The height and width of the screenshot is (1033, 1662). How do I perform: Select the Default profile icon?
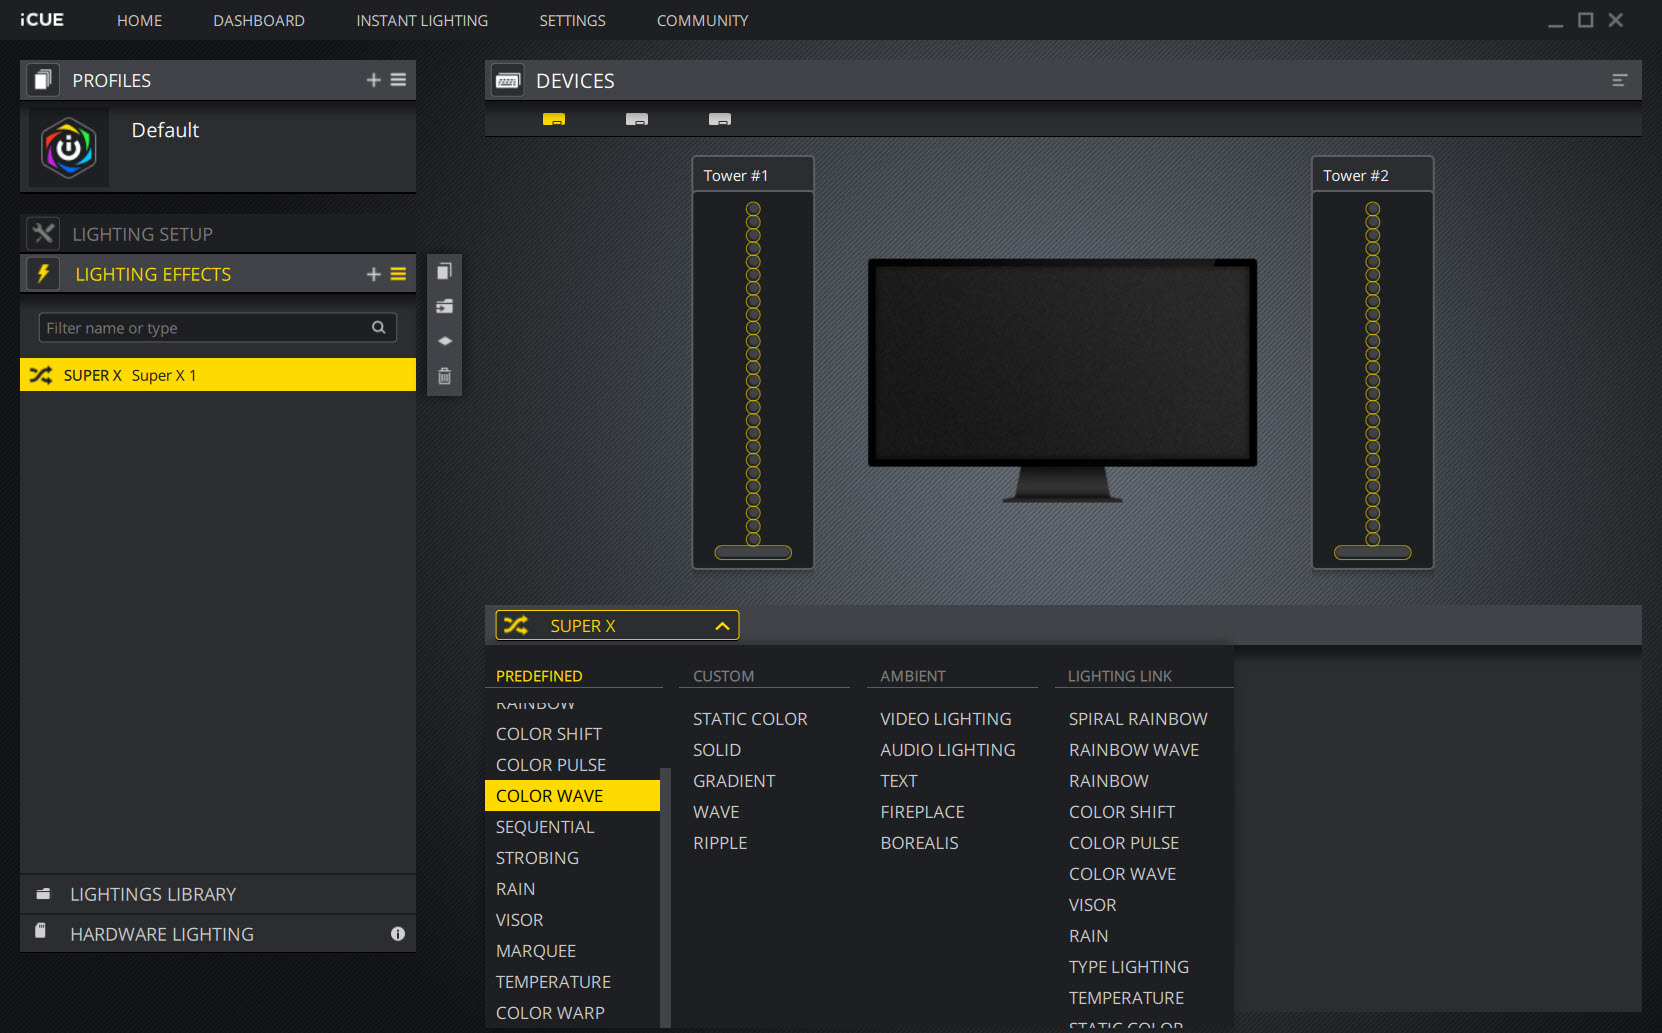pos(68,148)
